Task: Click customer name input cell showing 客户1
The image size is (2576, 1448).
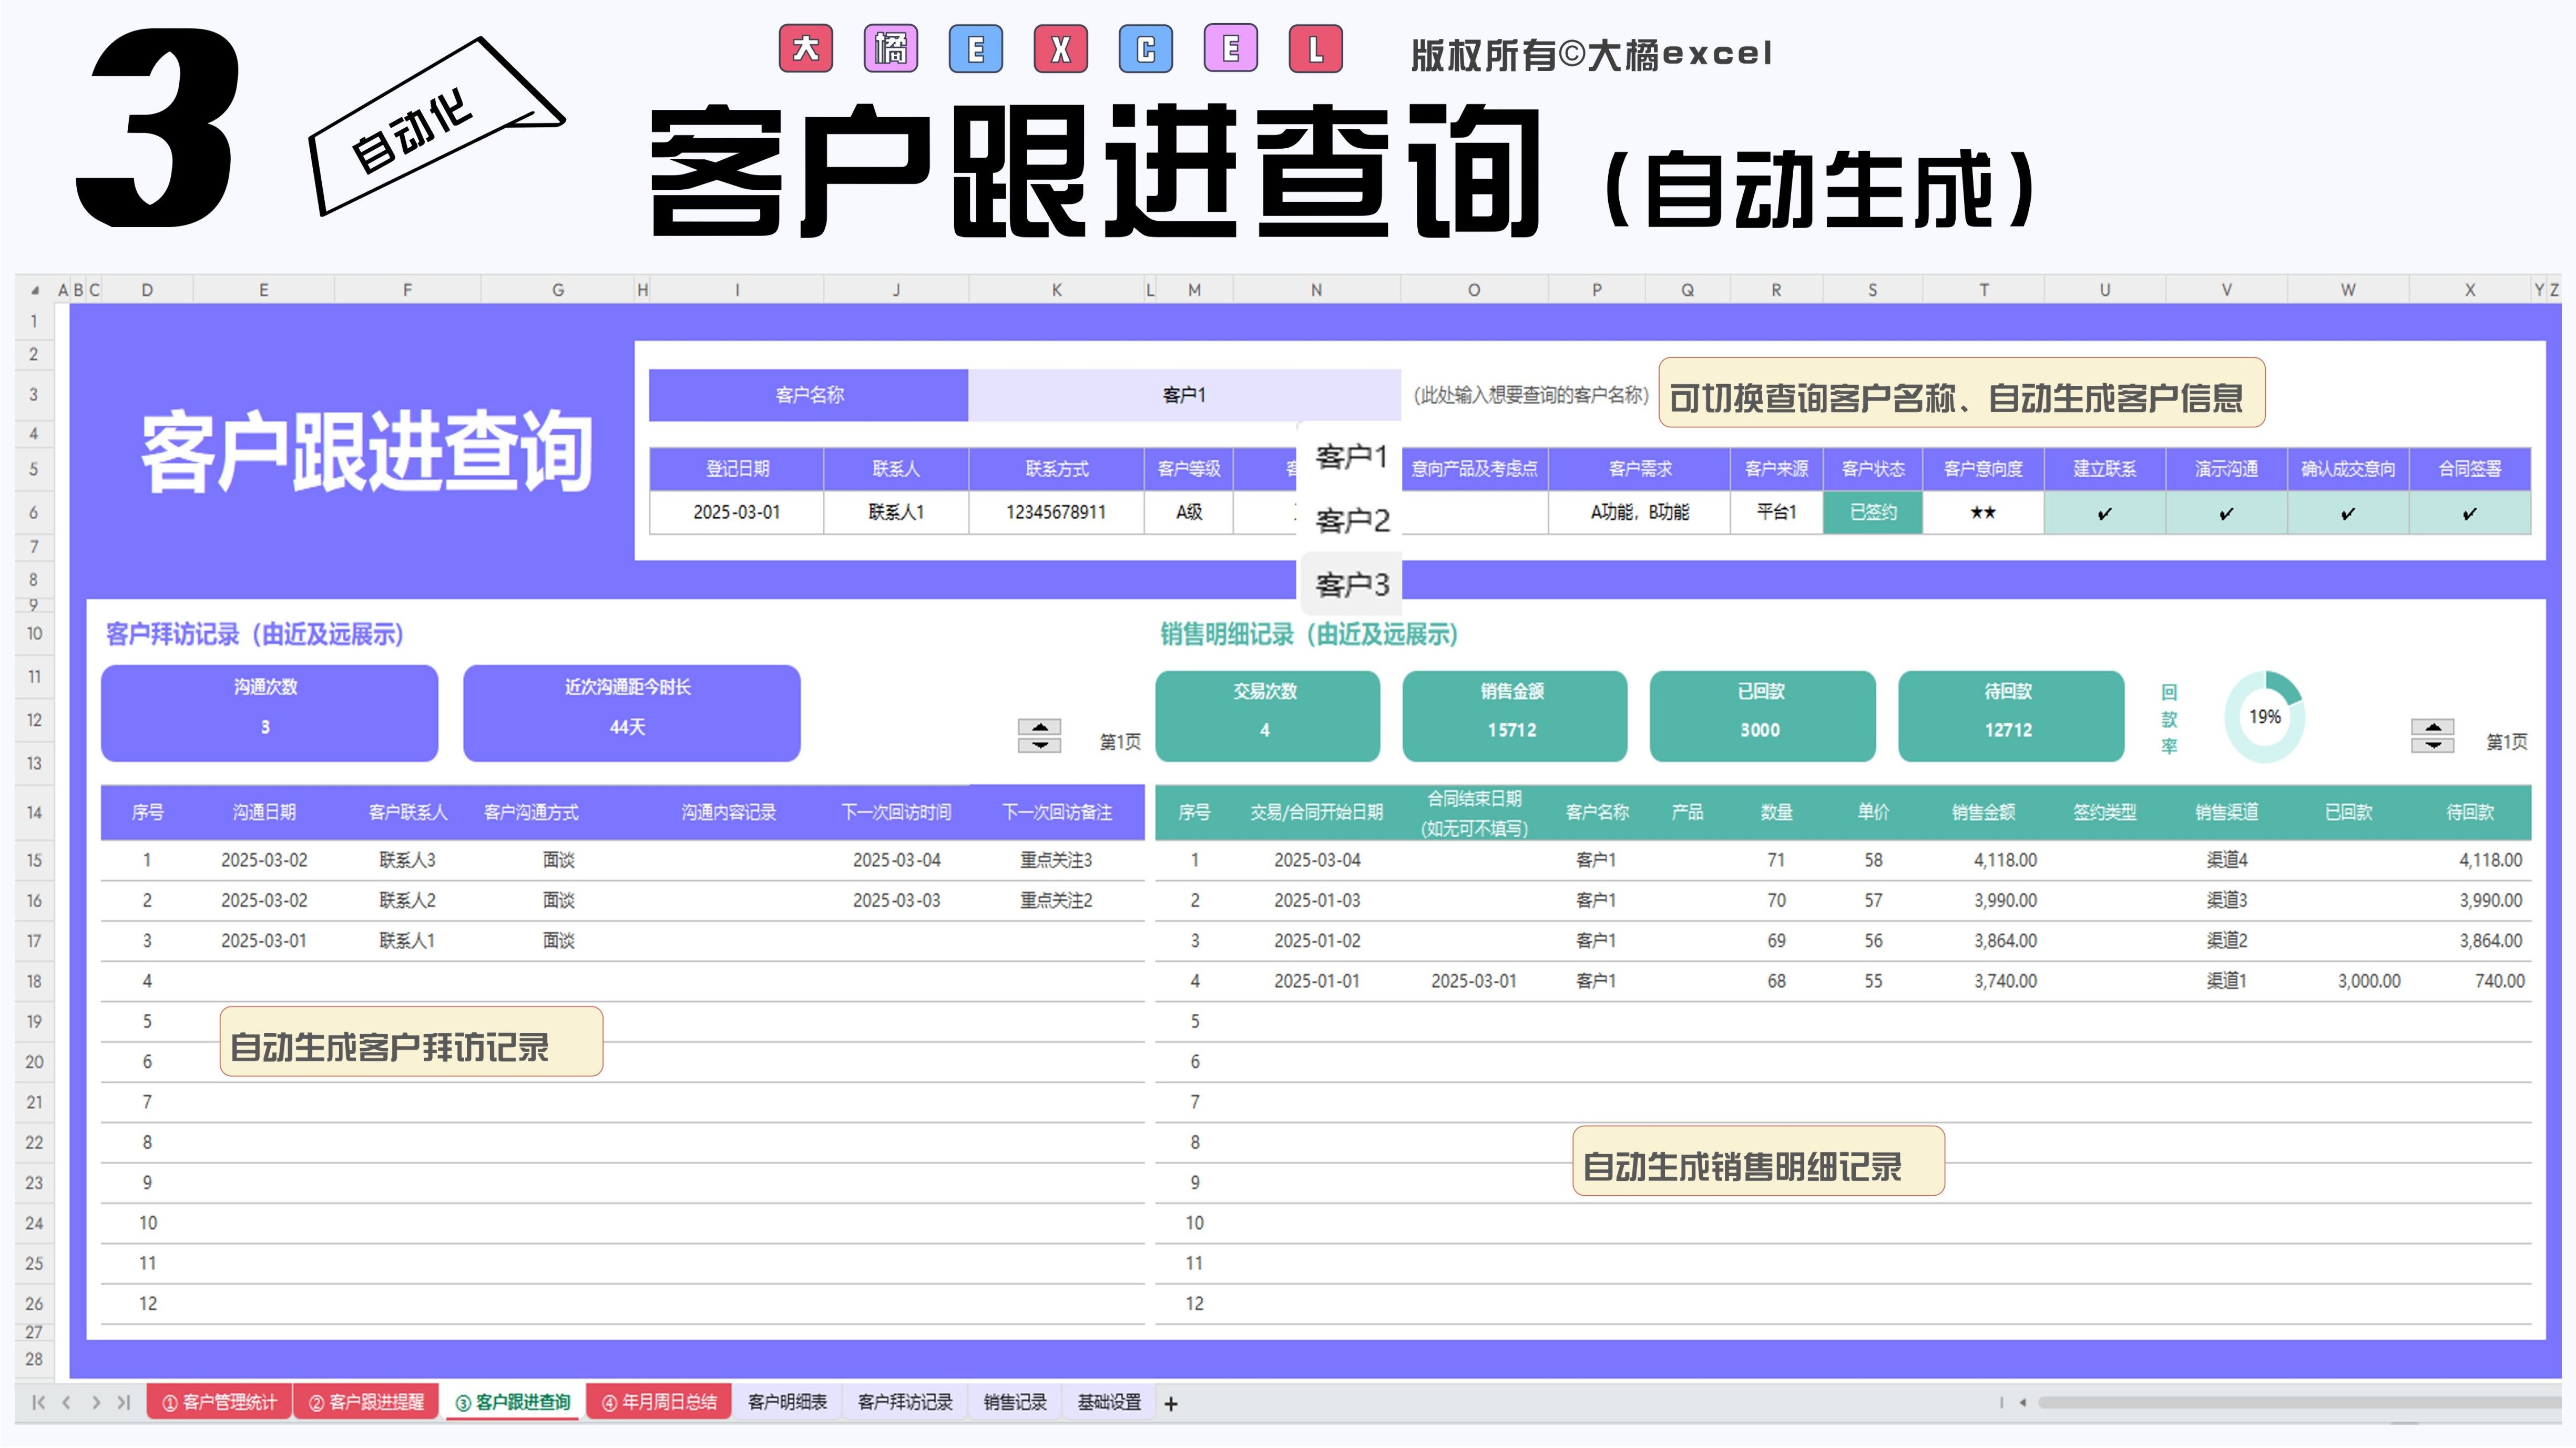Action: coord(1183,395)
